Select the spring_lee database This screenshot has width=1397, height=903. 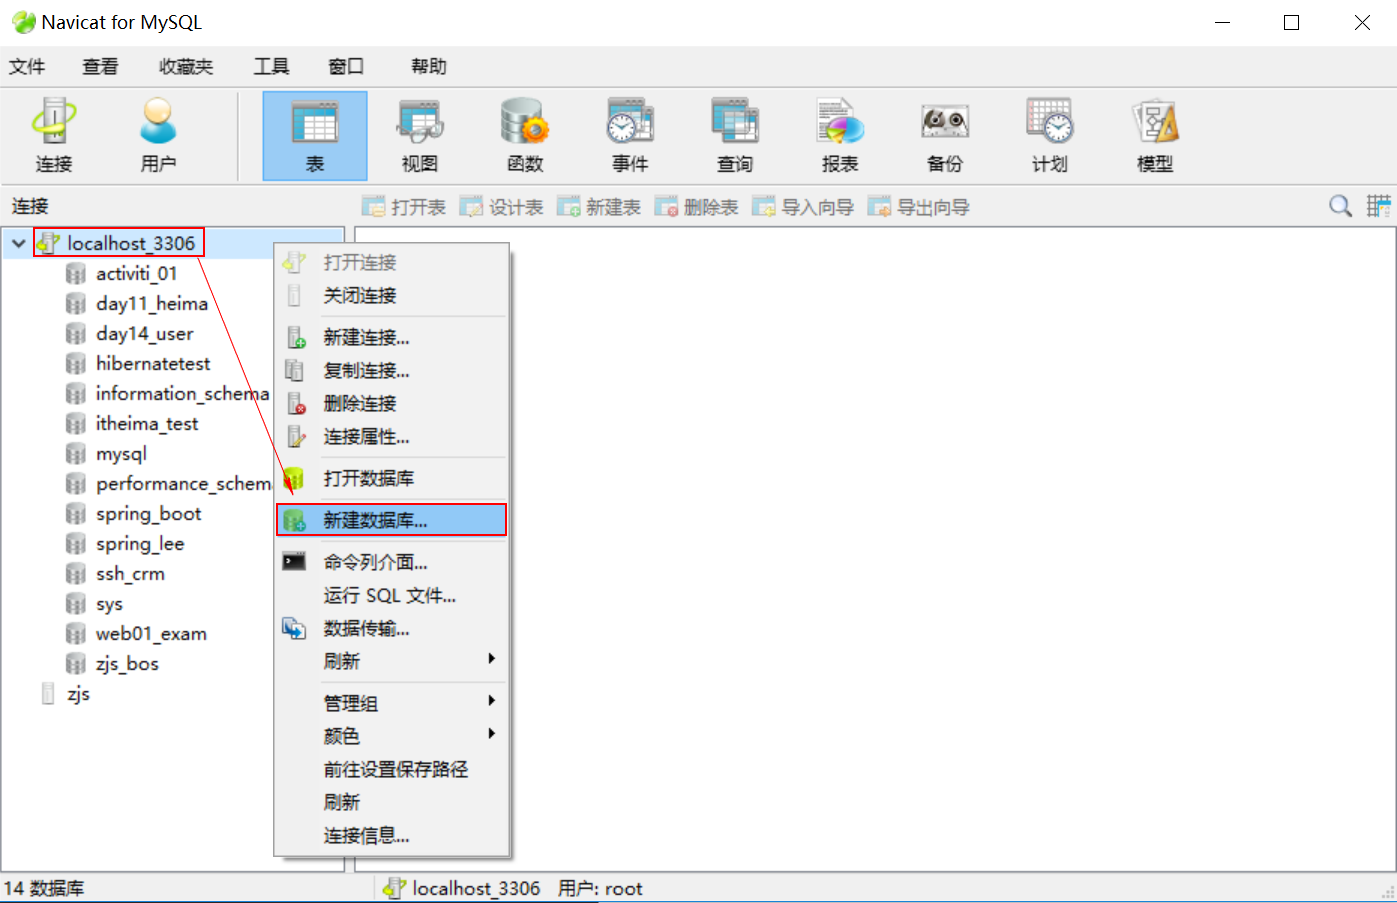(x=140, y=543)
